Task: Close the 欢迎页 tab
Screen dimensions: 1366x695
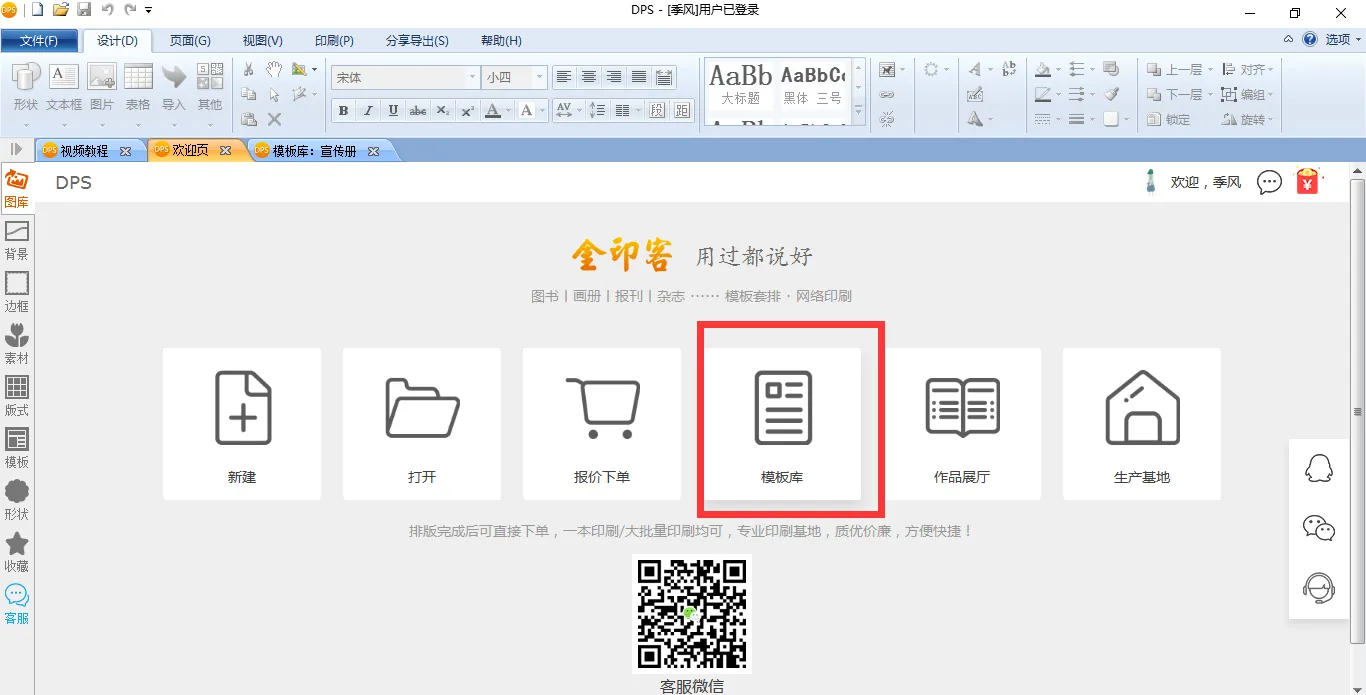Action: (x=225, y=151)
